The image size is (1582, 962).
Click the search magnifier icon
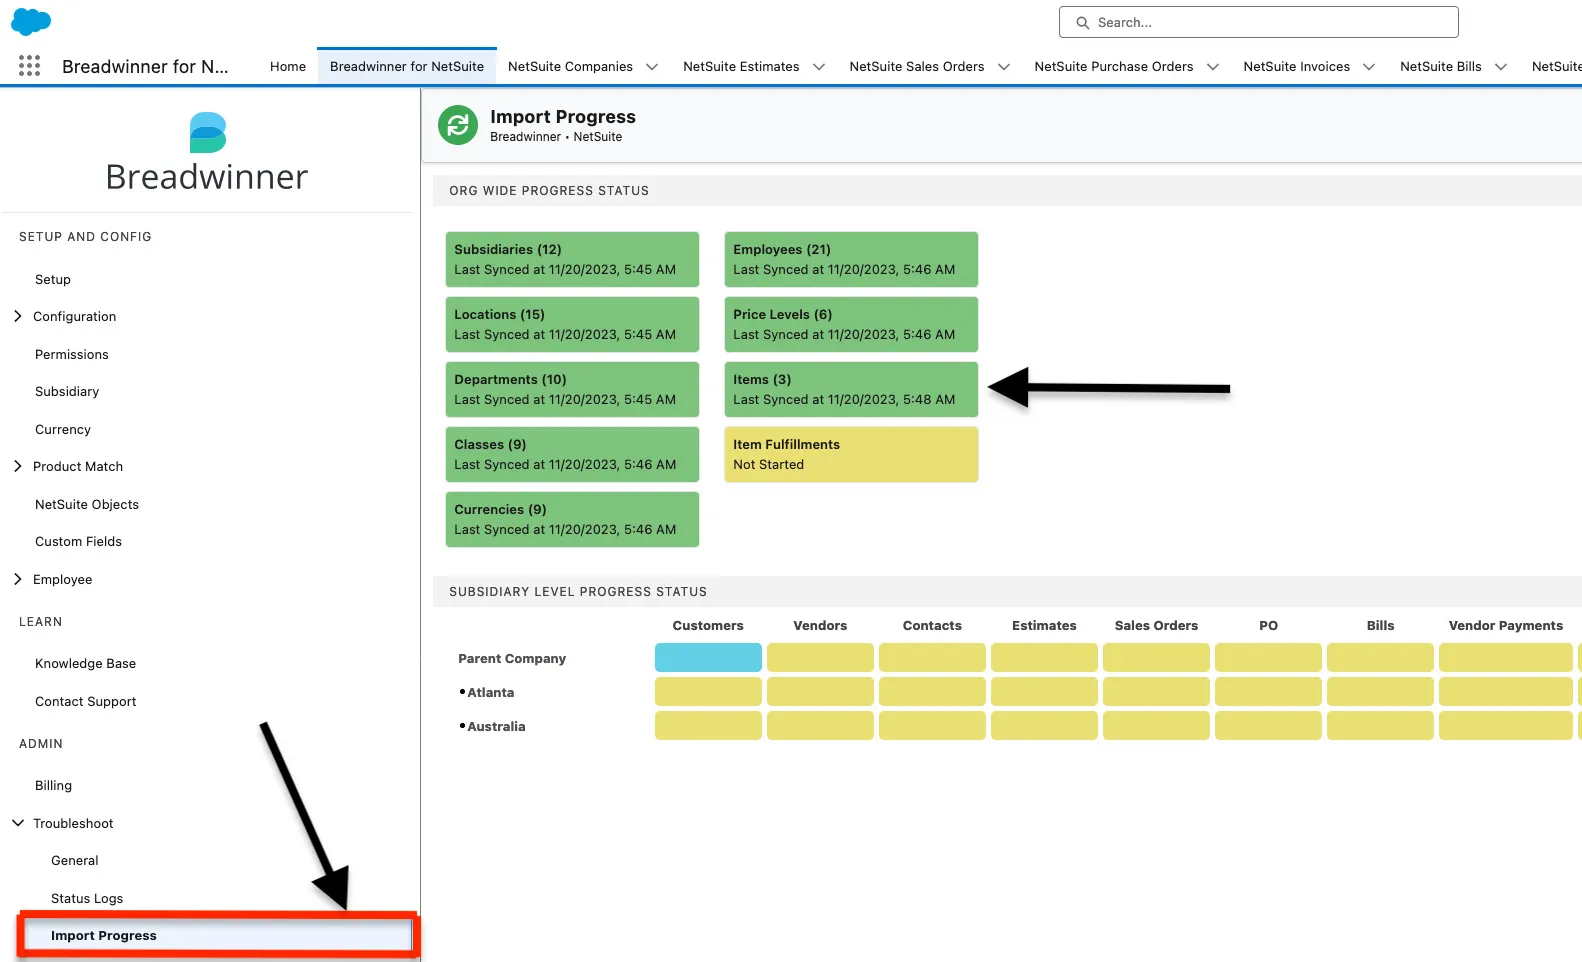pos(1082,22)
